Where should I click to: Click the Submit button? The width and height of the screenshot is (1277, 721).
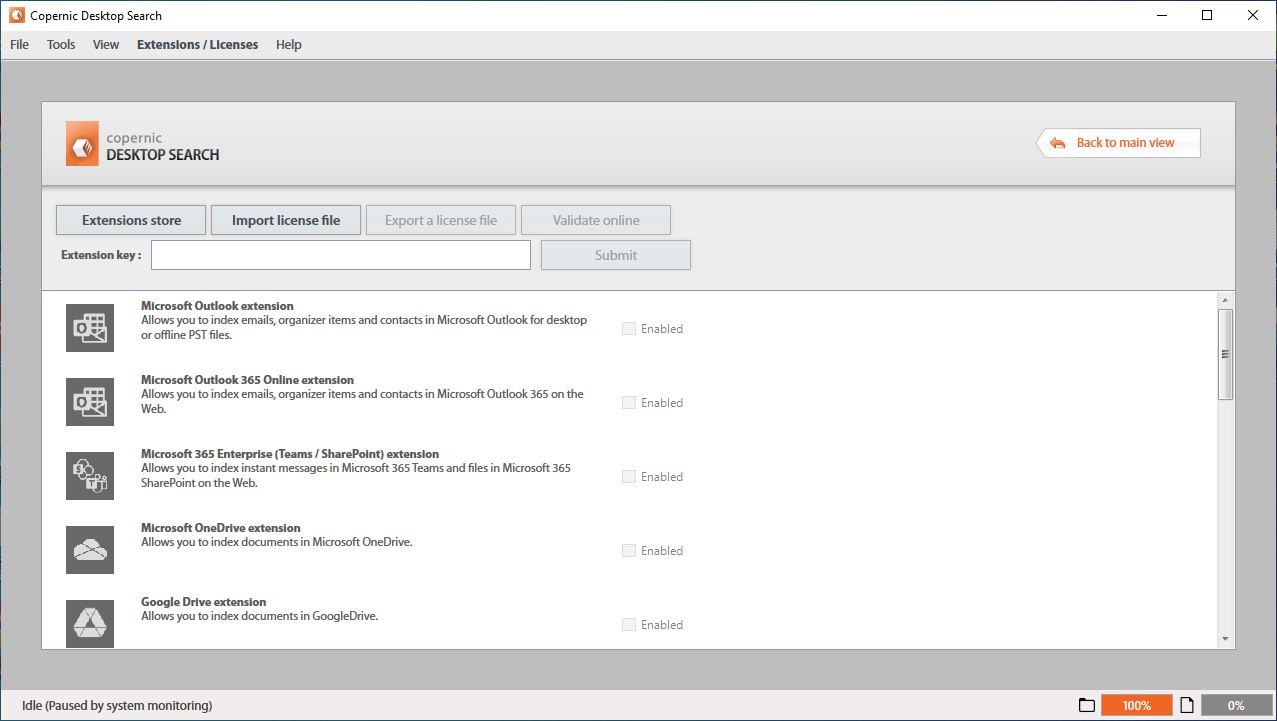click(x=616, y=255)
